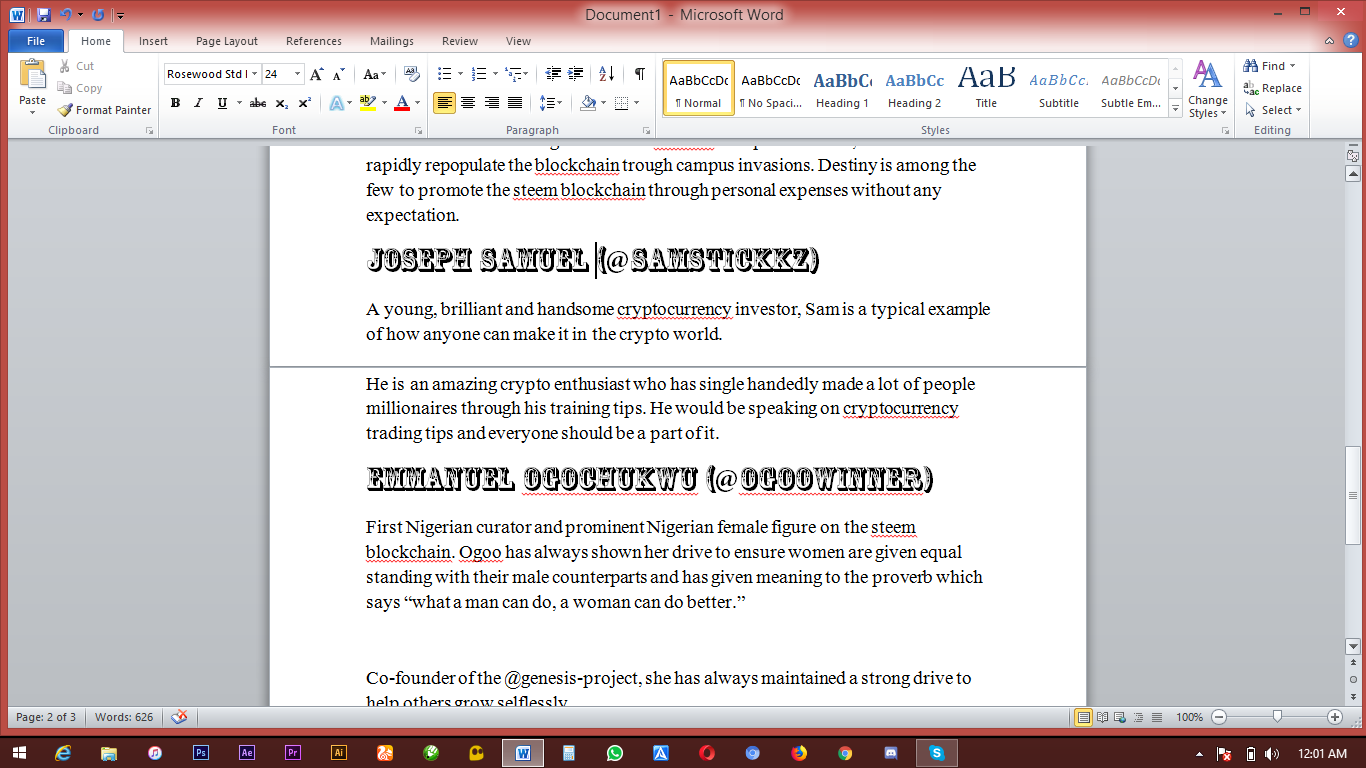Screen dimensions: 1366x768
Task: Click the Strikethrough icon
Action: [x=258, y=103]
